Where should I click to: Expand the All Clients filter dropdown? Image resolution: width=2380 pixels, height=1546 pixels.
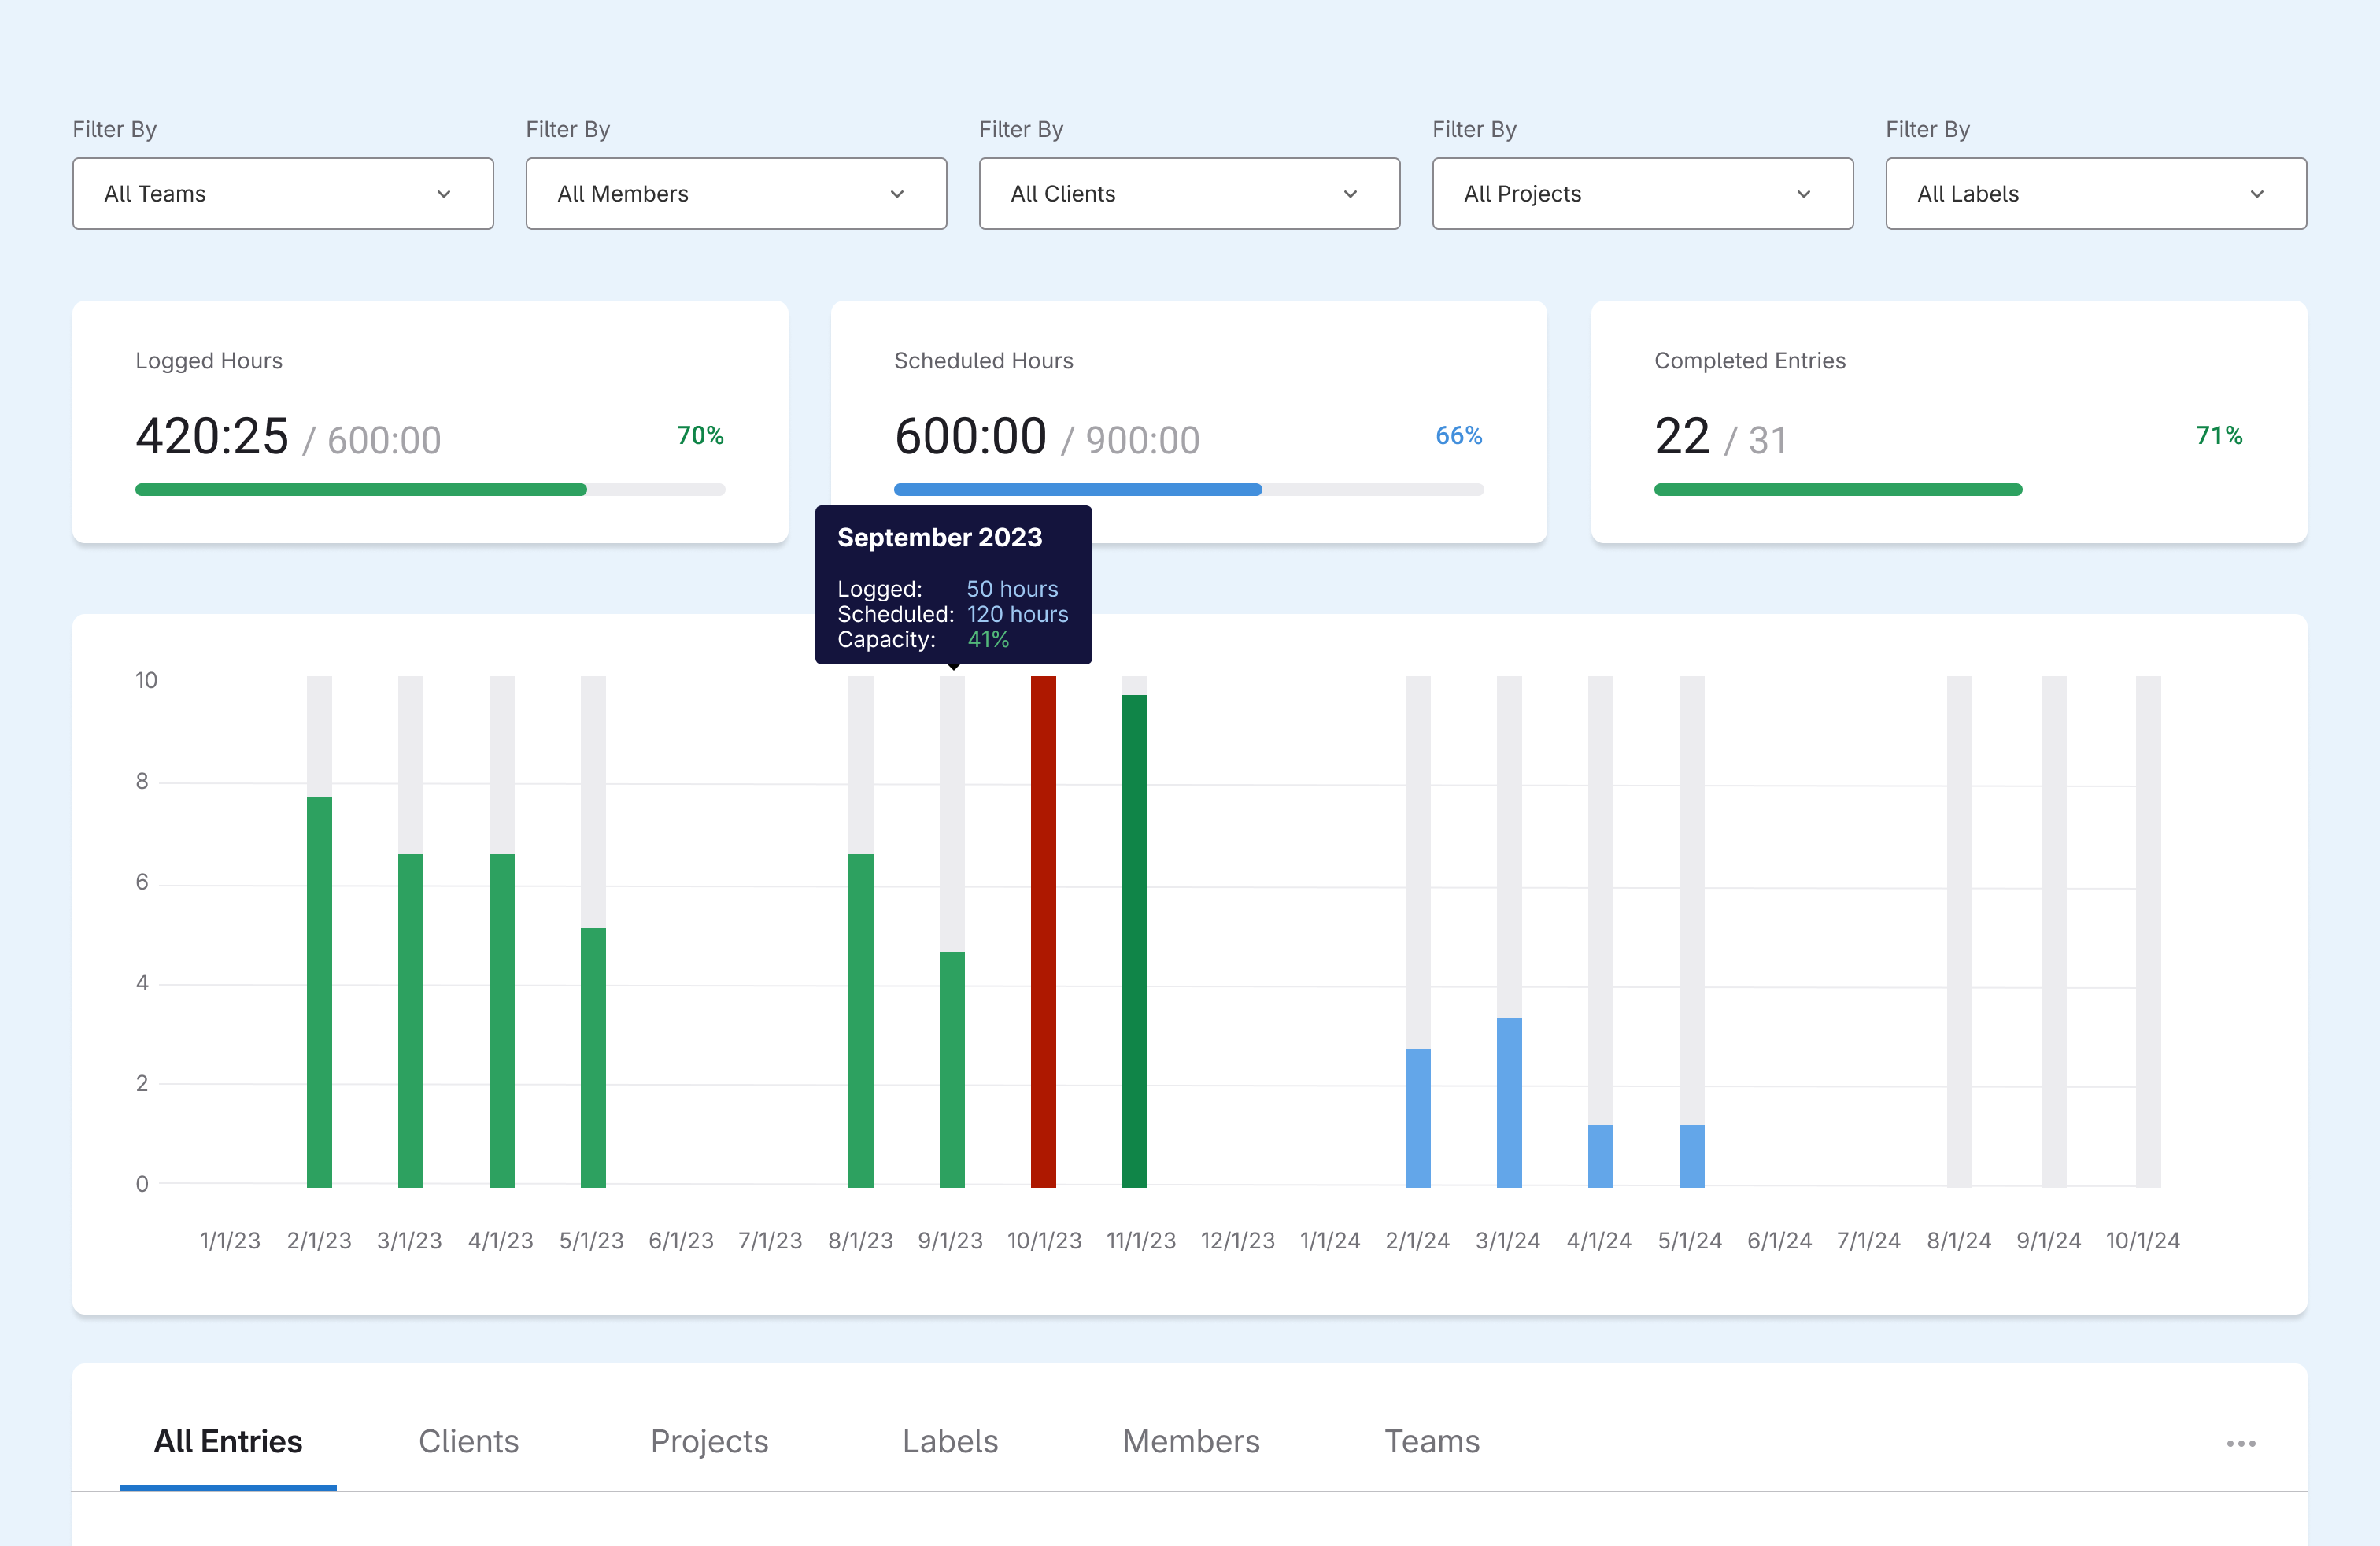1188,194
